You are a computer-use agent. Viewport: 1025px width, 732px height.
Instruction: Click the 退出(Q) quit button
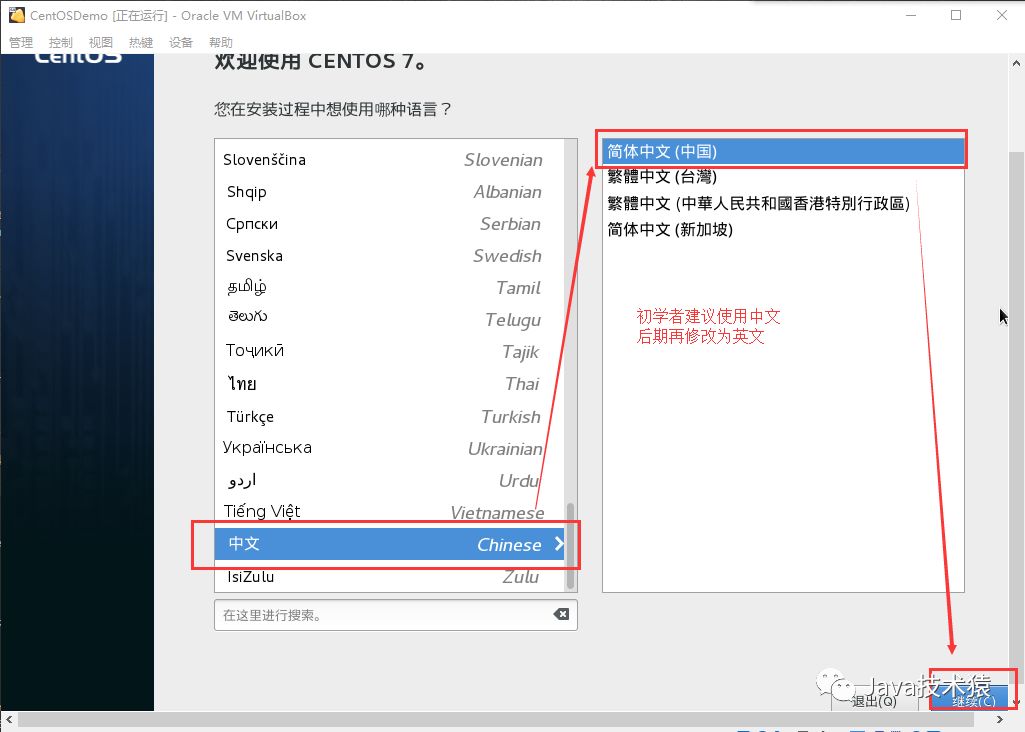pos(875,700)
